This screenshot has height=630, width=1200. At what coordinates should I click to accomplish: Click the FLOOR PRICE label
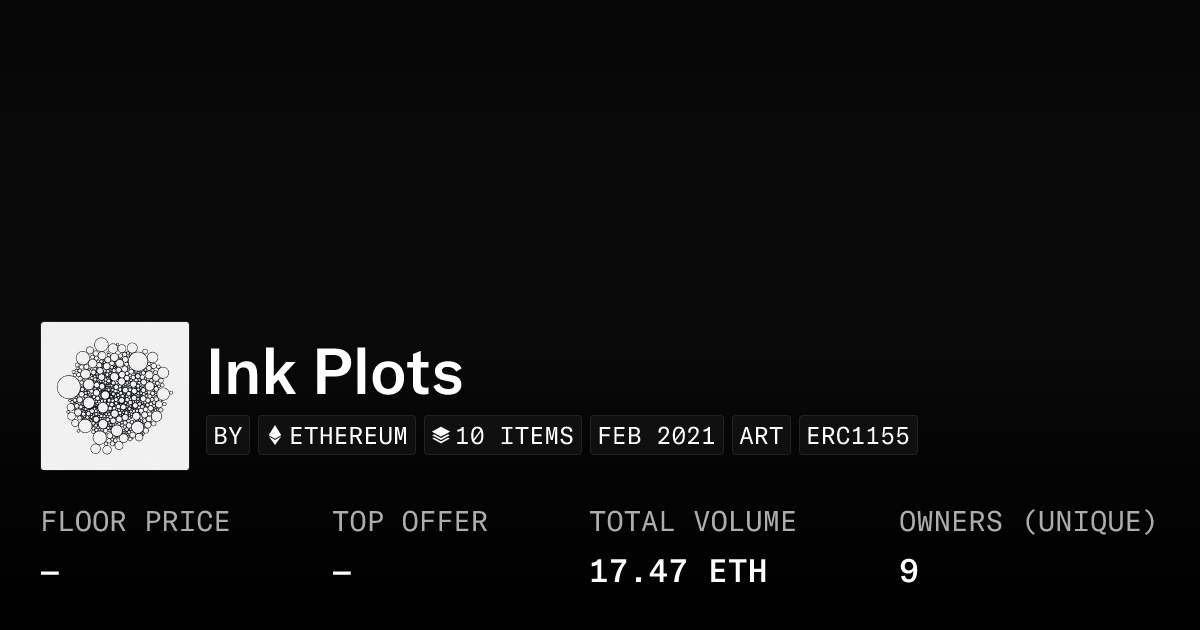[135, 522]
